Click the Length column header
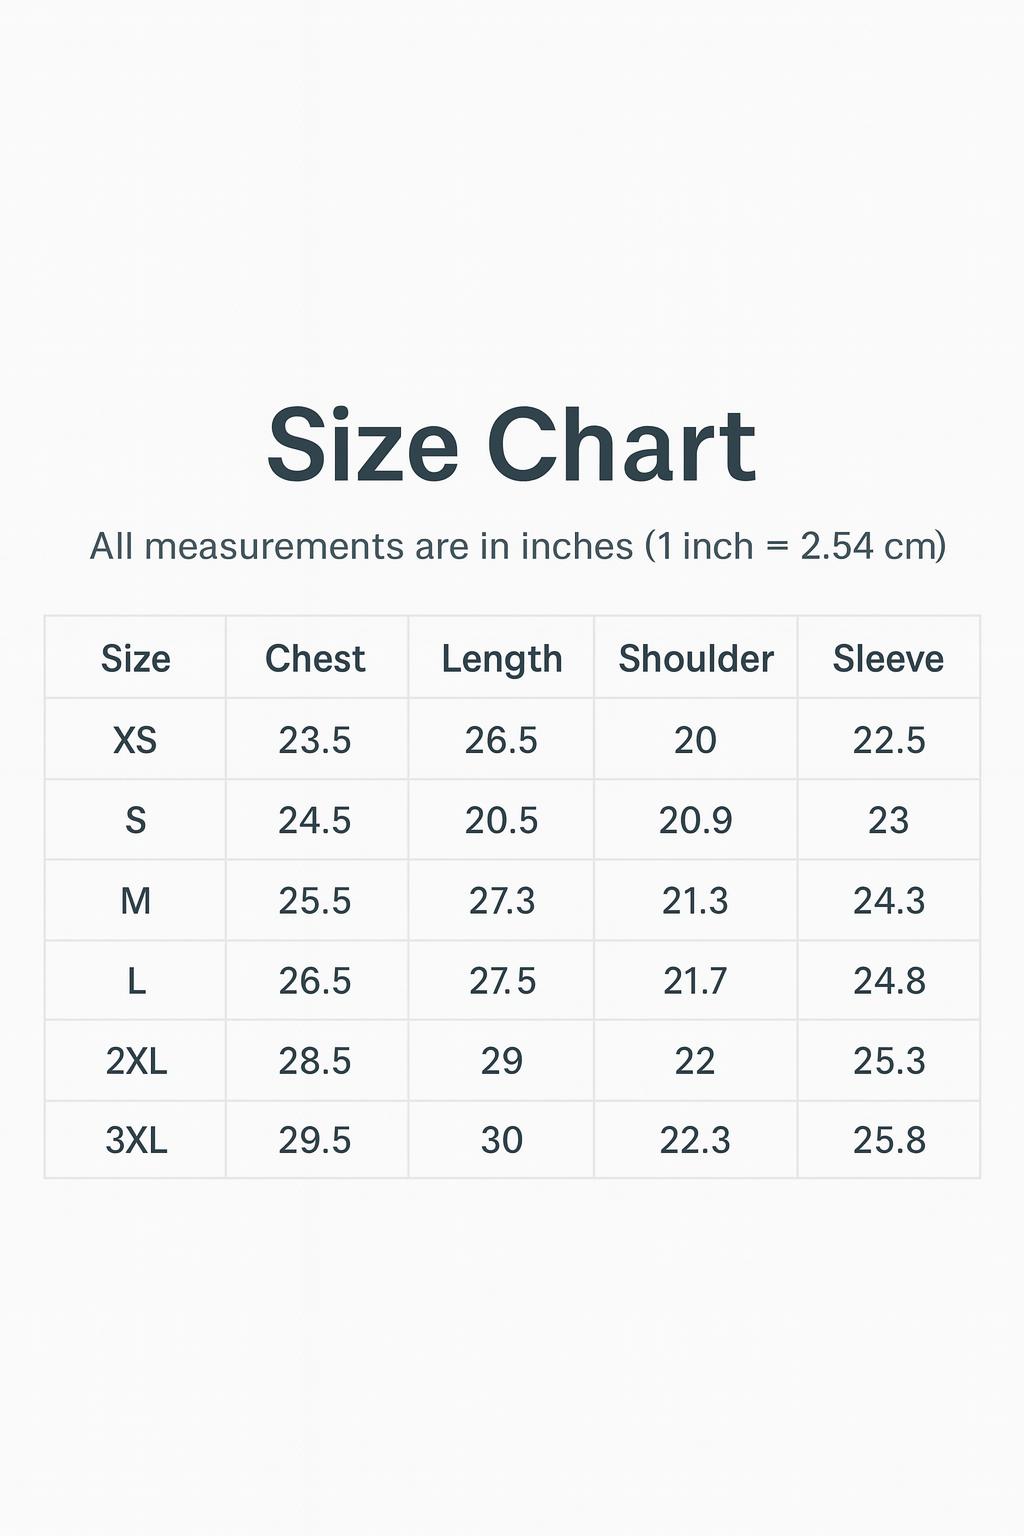 click(502, 659)
